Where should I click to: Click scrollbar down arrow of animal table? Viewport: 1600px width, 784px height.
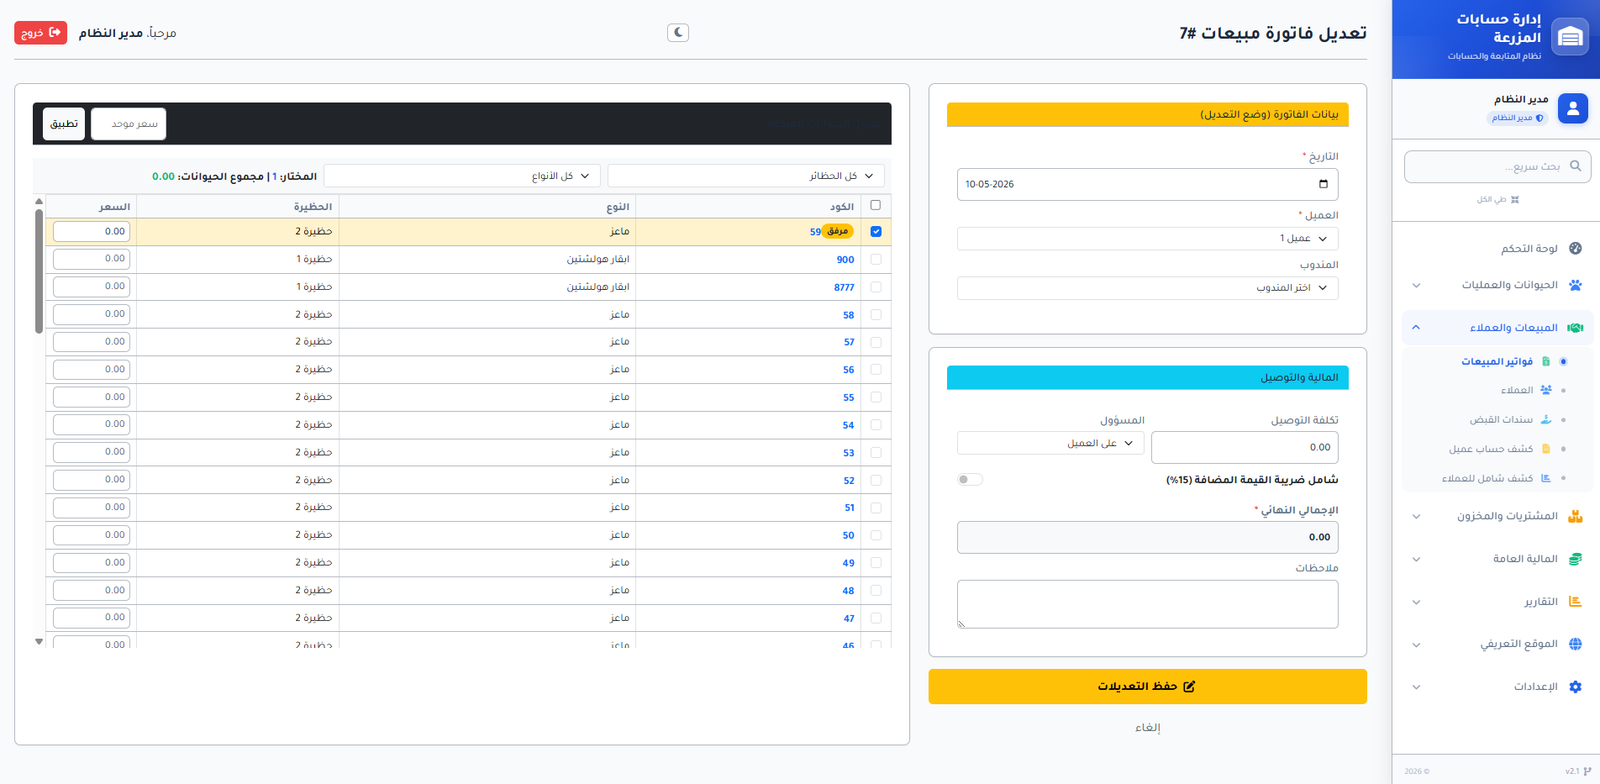(39, 641)
